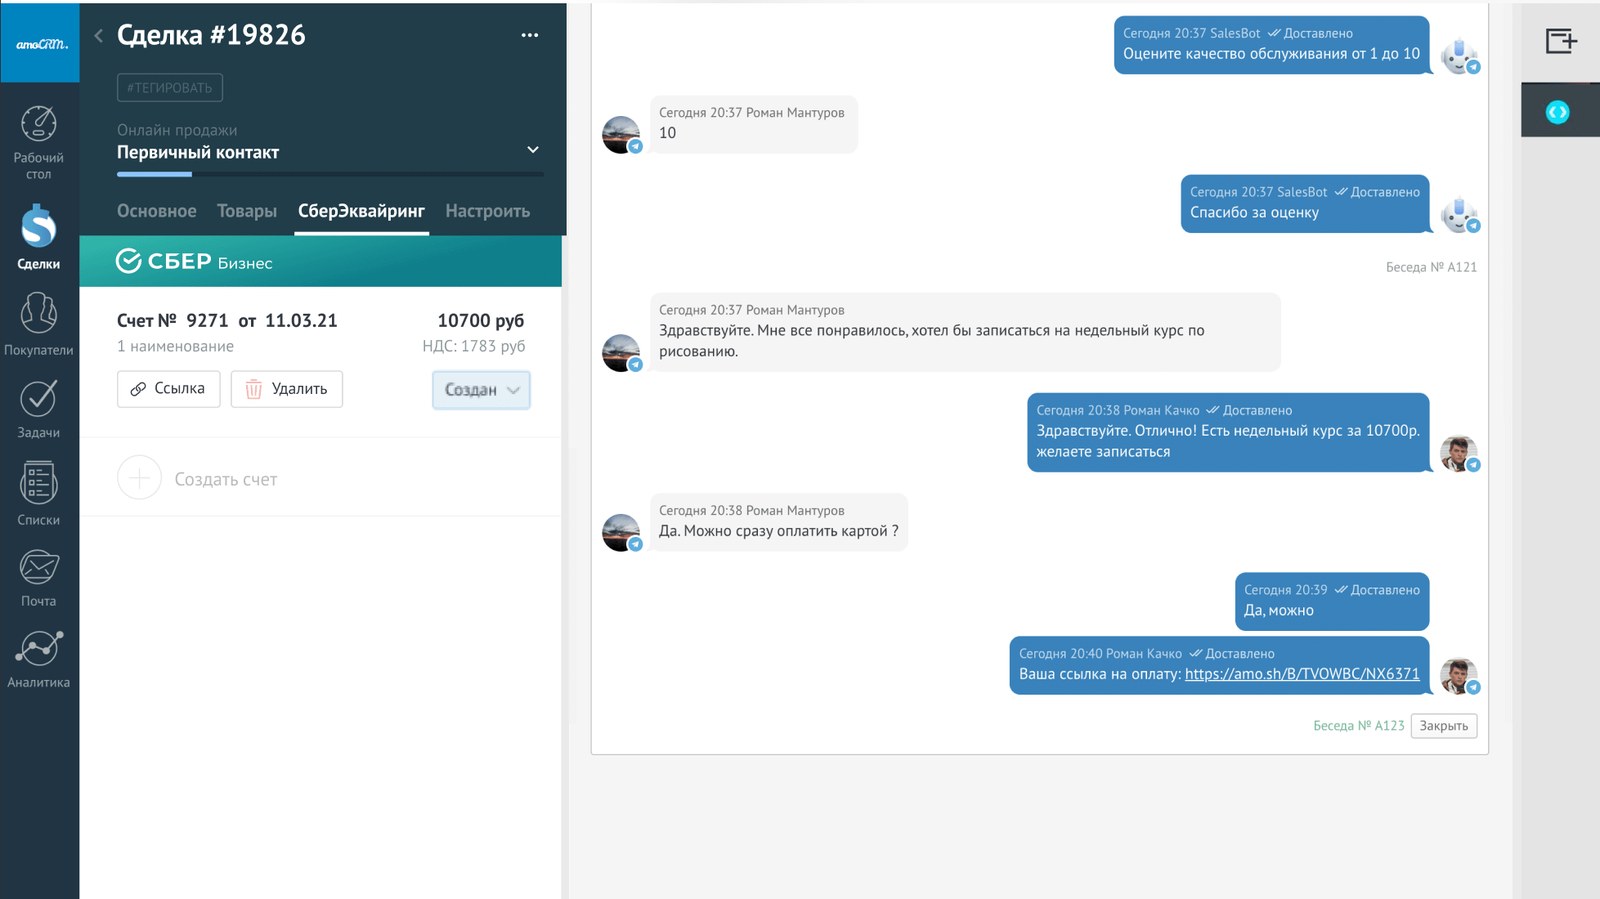Open the Почта mailbox
The height and width of the screenshot is (899, 1600).
click(x=39, y=578)
